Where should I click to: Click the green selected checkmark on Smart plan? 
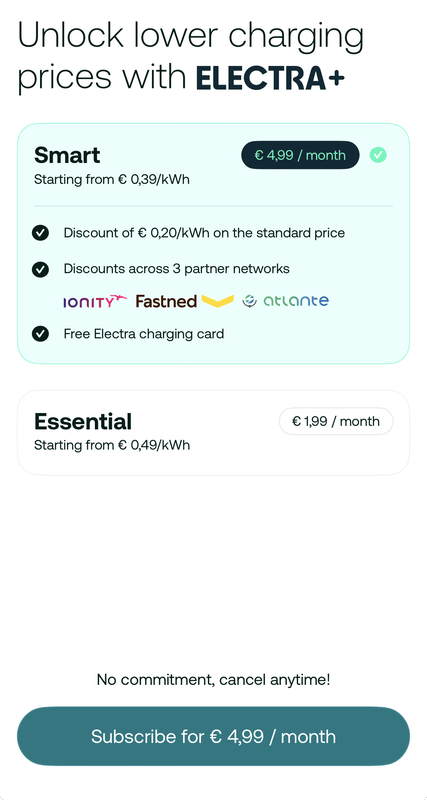pos(378,155)
